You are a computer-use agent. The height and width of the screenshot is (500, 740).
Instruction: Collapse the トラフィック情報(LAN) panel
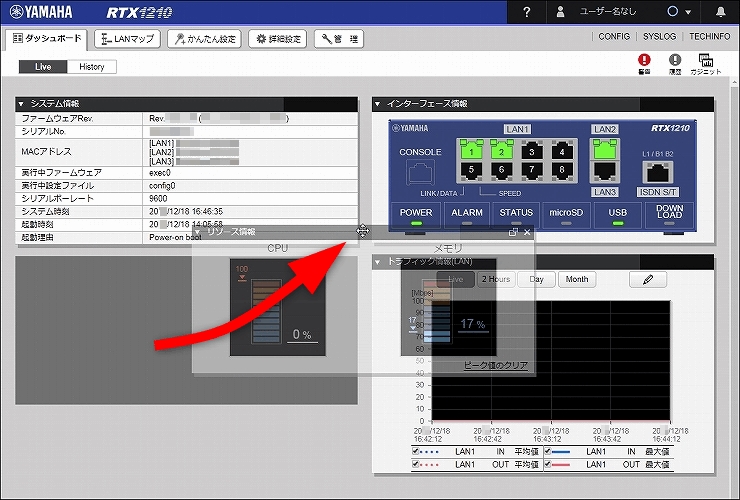(377, 261)
